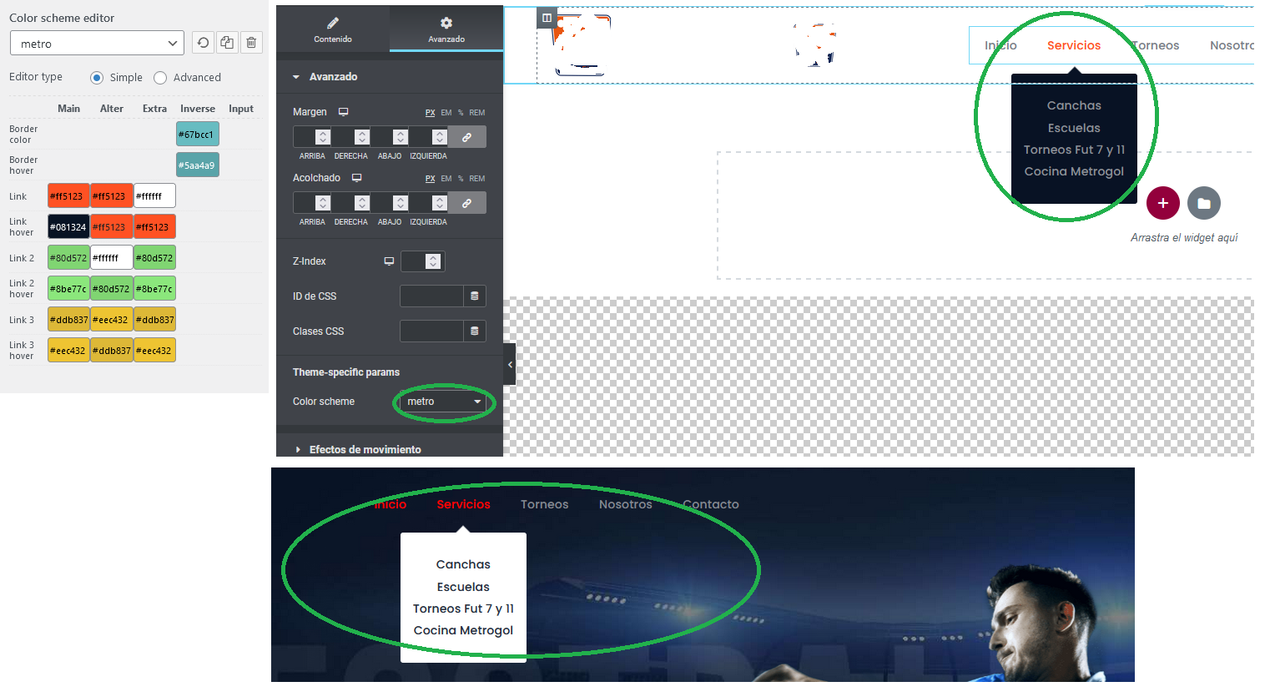Click Nosotros in the bottom site menu
The width and height of the screenshot is (1280, 693).
pos(625,504)
